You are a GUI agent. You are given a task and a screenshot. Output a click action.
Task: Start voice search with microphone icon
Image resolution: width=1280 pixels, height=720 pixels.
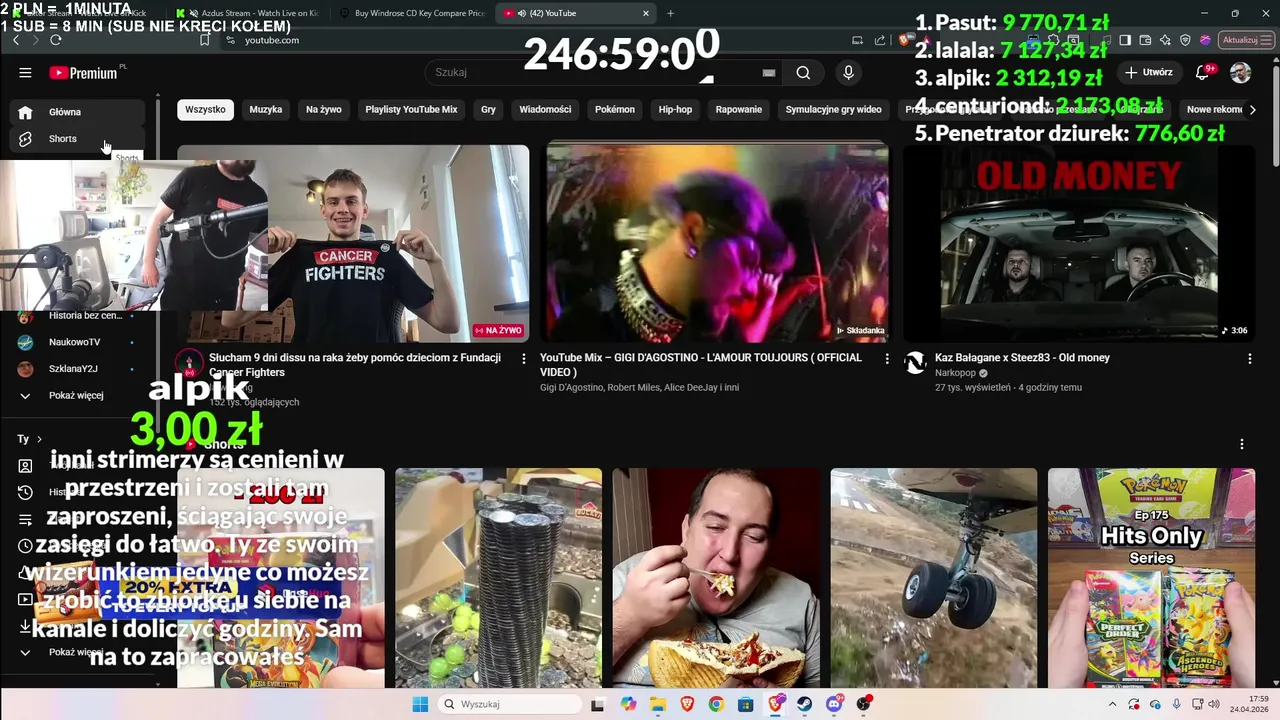coord(849,72)
